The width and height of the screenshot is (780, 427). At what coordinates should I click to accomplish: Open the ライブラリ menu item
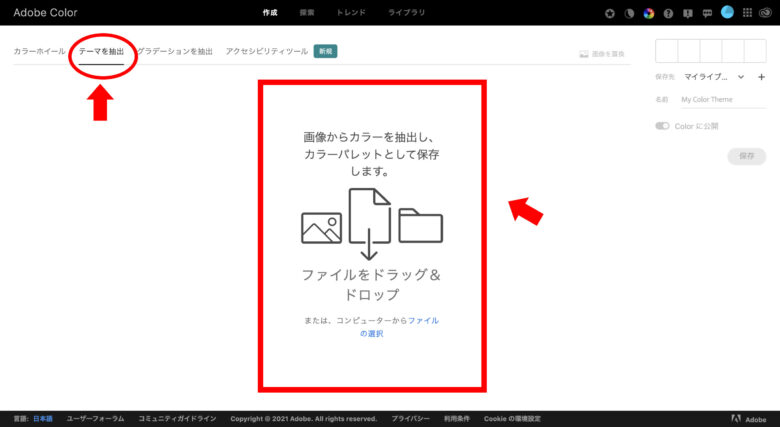click(406, 13)
